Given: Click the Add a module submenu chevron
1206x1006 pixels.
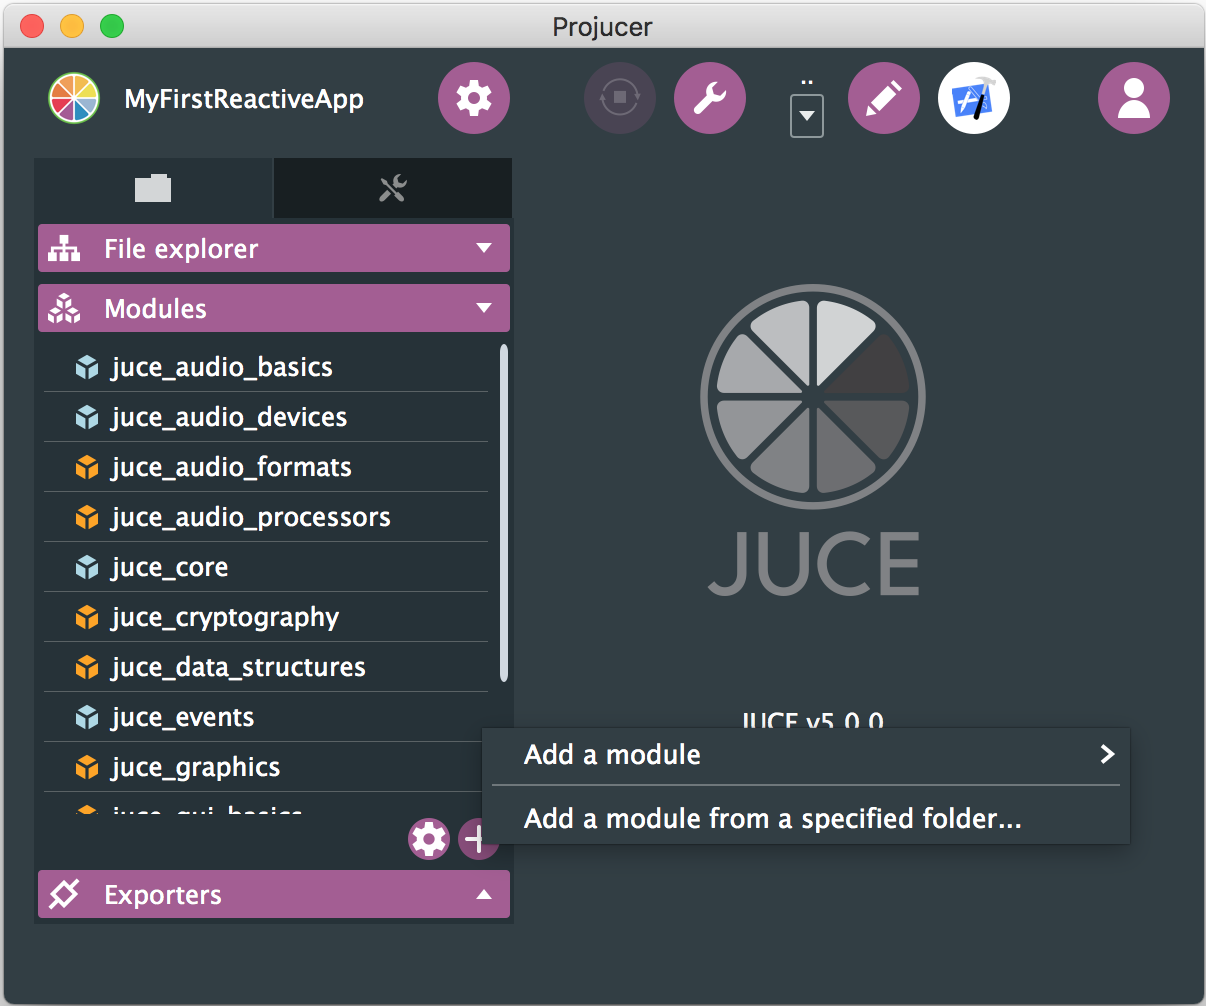Looking at the screenshot, I should [1107, 754].
